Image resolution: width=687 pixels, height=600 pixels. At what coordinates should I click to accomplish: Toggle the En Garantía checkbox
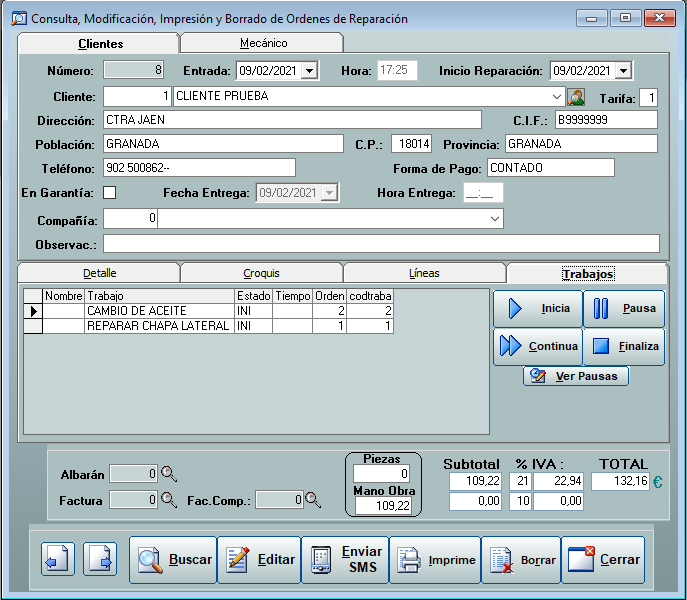[x=110, y=192]
